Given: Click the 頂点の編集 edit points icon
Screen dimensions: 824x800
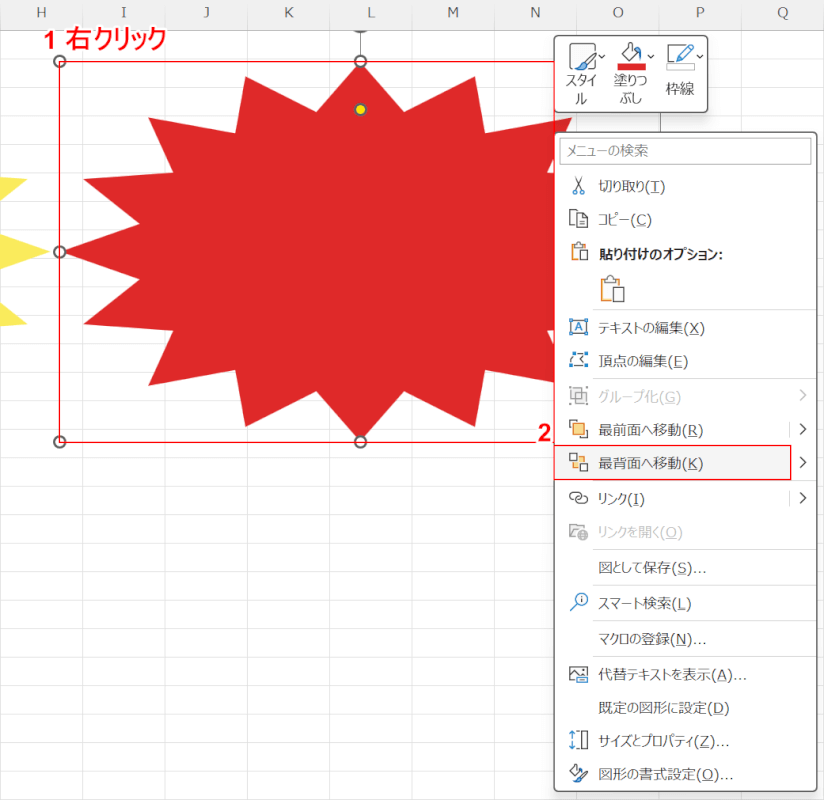Looking at the screenshot, I should (578, 360).
